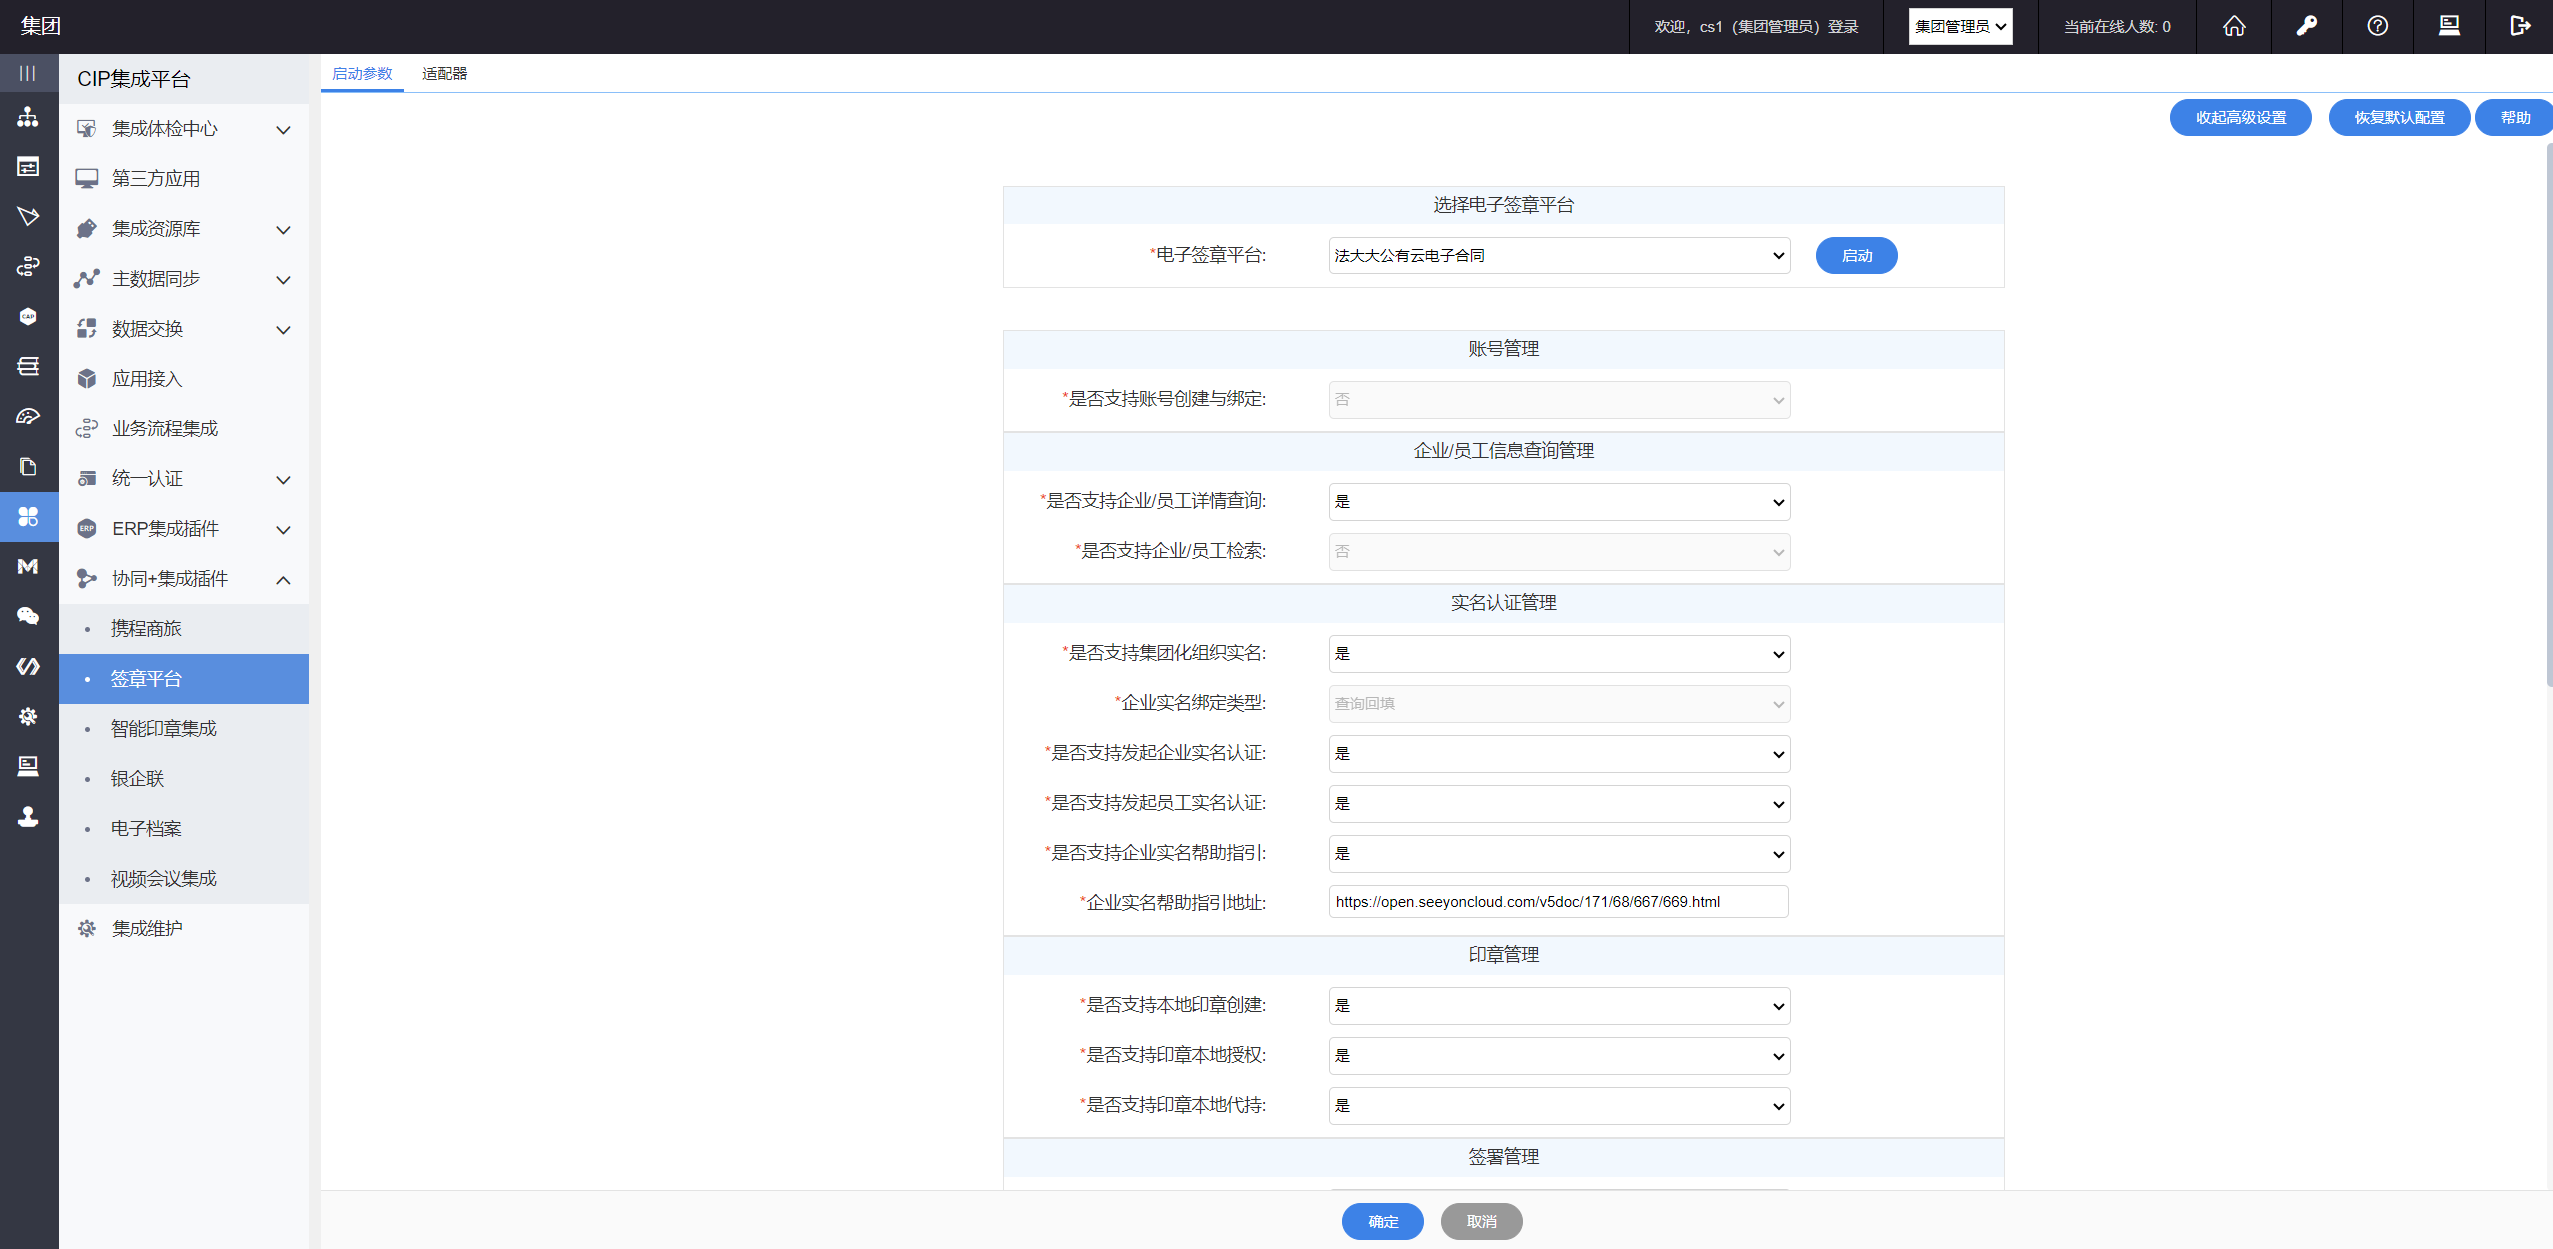Image resolution: width=2553 pixels, height=1249 pixels.
Task: Select 智能印章集成 in sidebar
Action: point(164,729)
